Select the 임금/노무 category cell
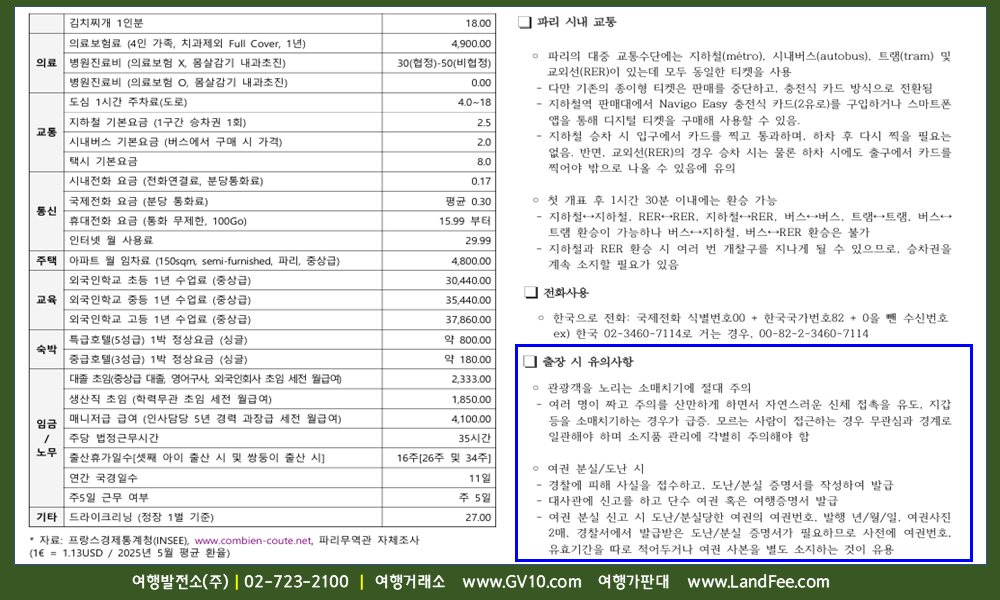 point(46,438)
